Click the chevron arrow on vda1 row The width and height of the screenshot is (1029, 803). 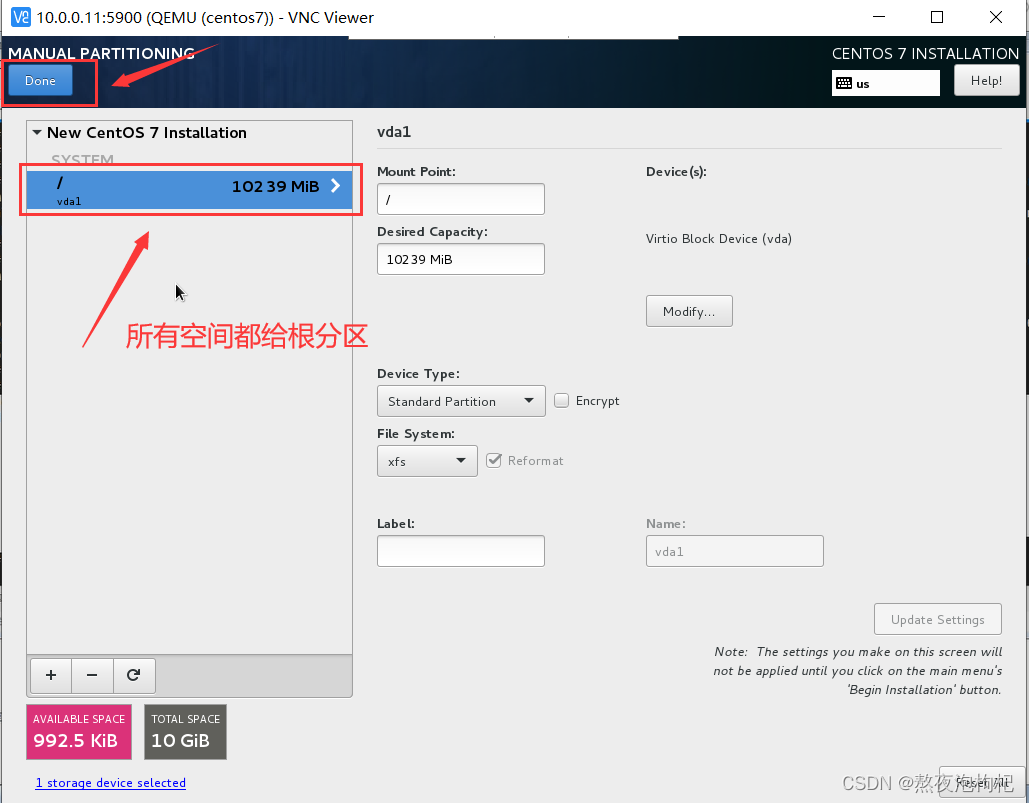click(335, 186)
